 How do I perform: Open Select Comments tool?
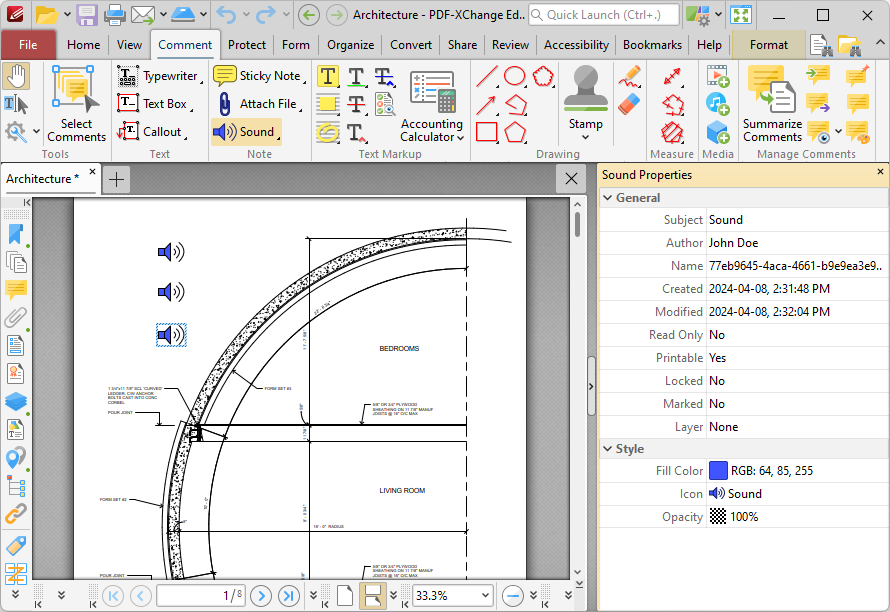coord(76,103)
